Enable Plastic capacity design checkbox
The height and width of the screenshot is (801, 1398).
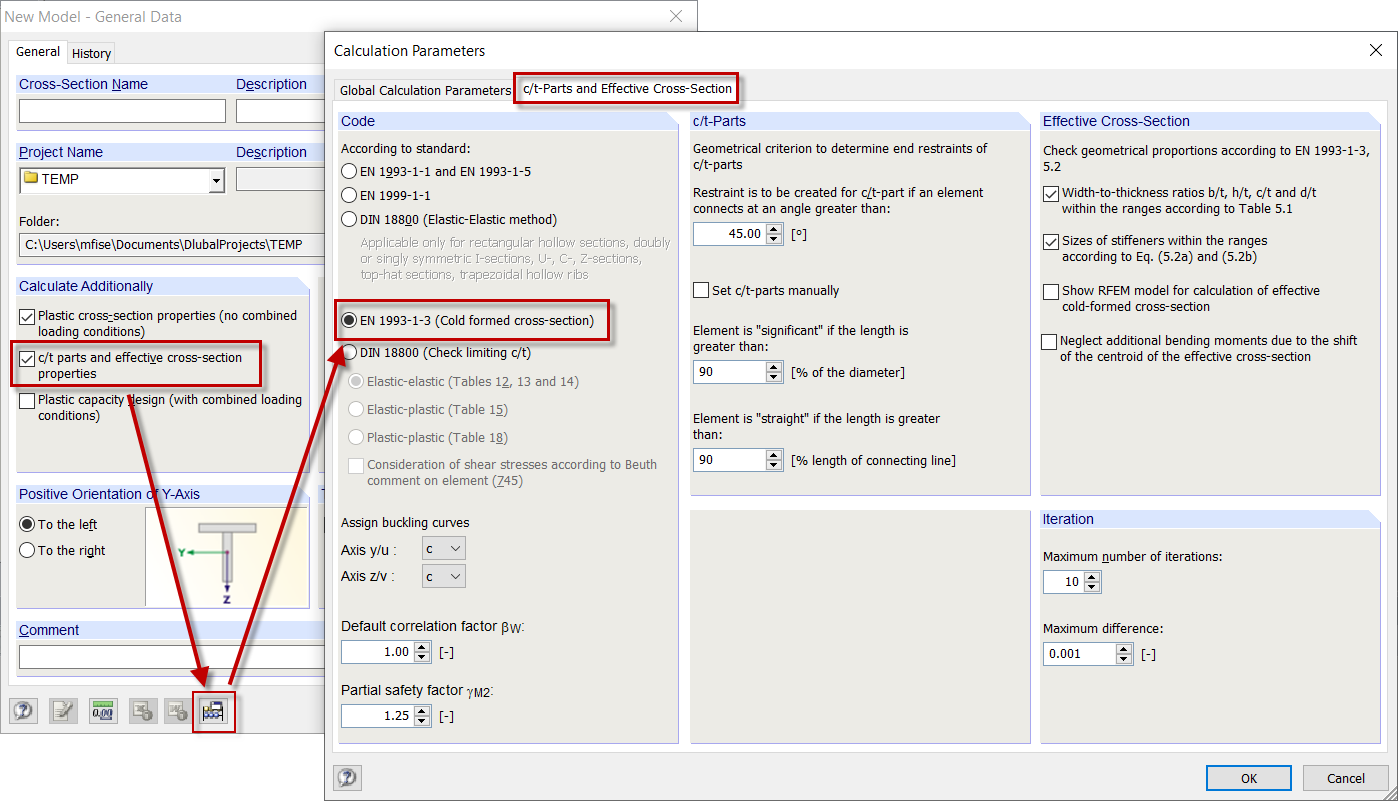(x=27, y=400)
